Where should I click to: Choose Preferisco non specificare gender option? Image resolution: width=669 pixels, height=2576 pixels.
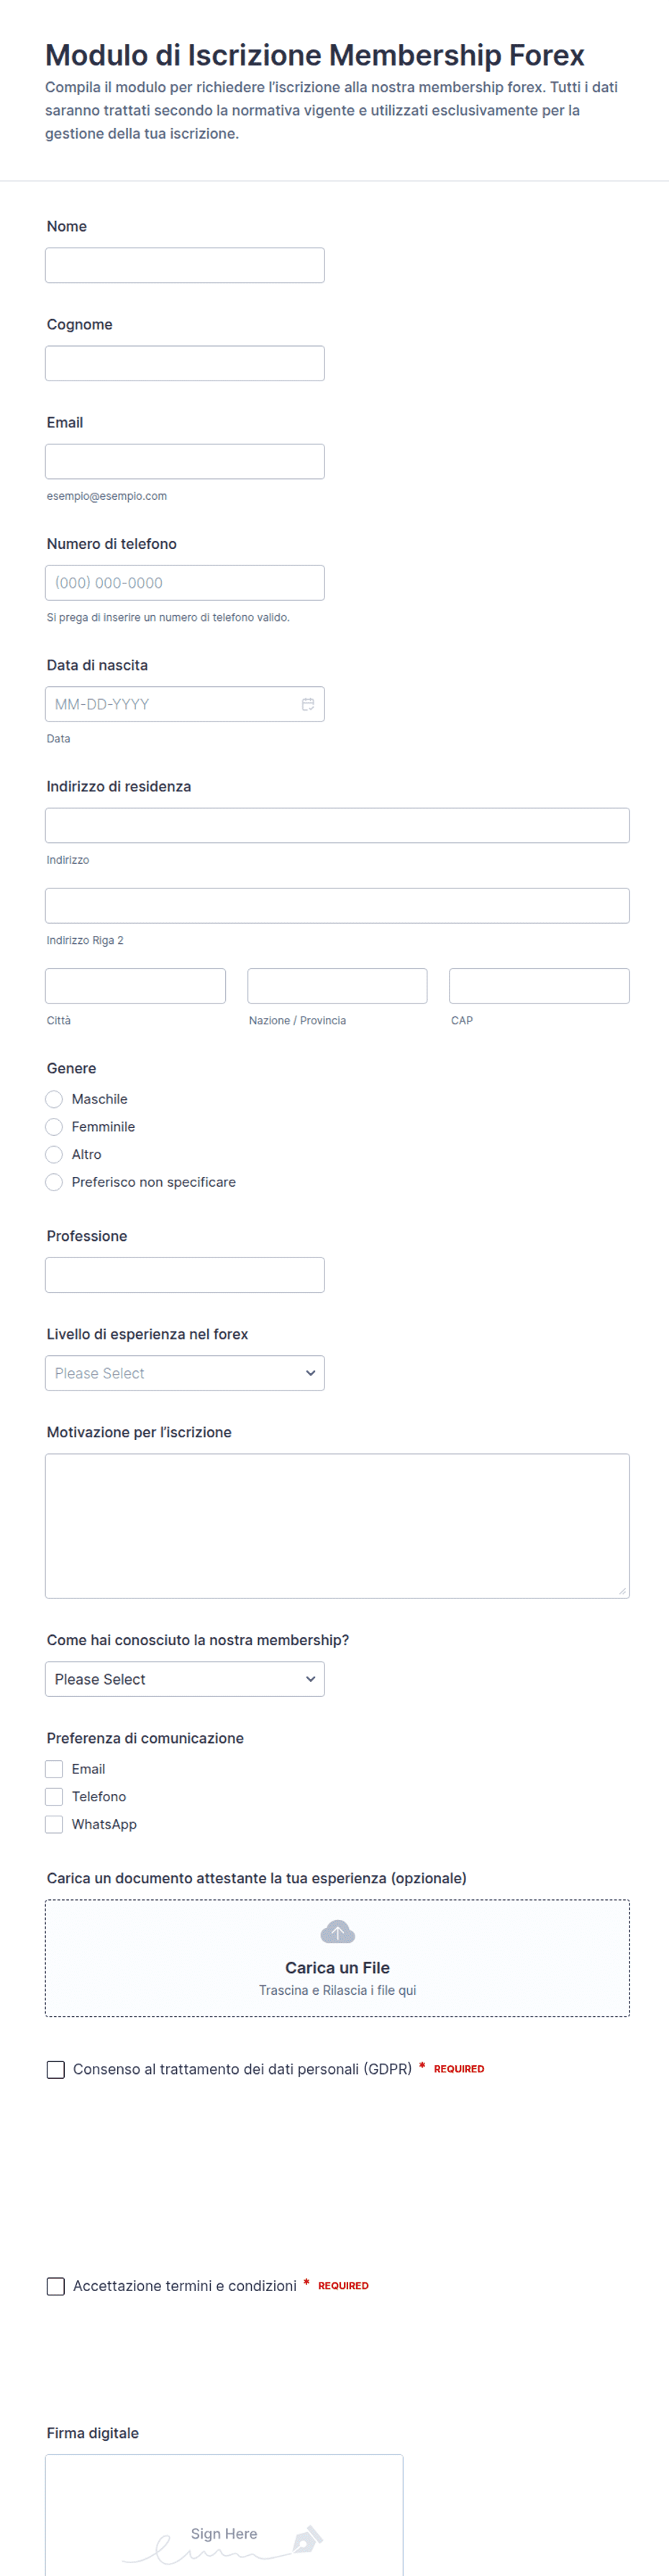pyautogui.click(x=54, y=1182)
